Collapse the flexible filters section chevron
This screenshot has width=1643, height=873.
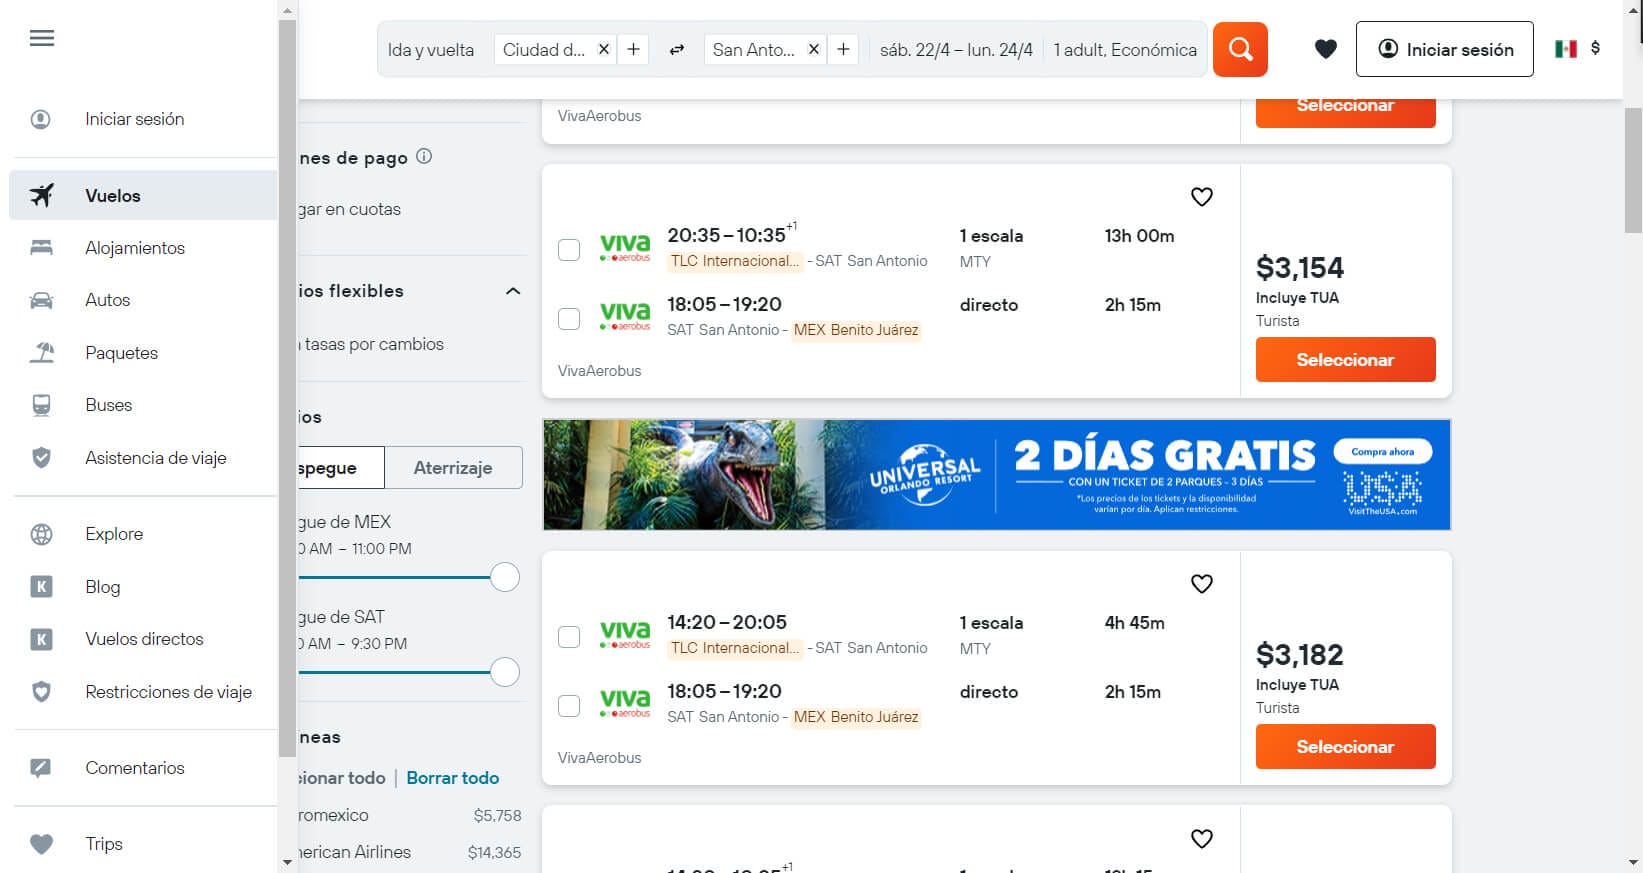click(x=513, y=291)
